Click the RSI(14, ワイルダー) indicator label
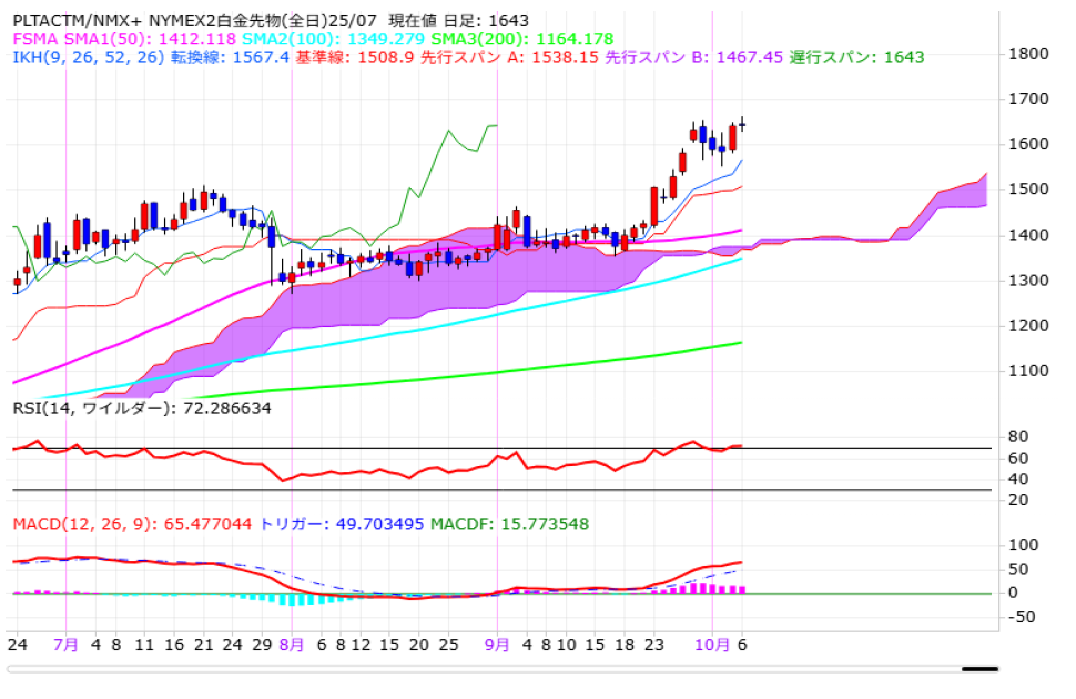This screenshot has width=1076, height=699. coord(141,408)
